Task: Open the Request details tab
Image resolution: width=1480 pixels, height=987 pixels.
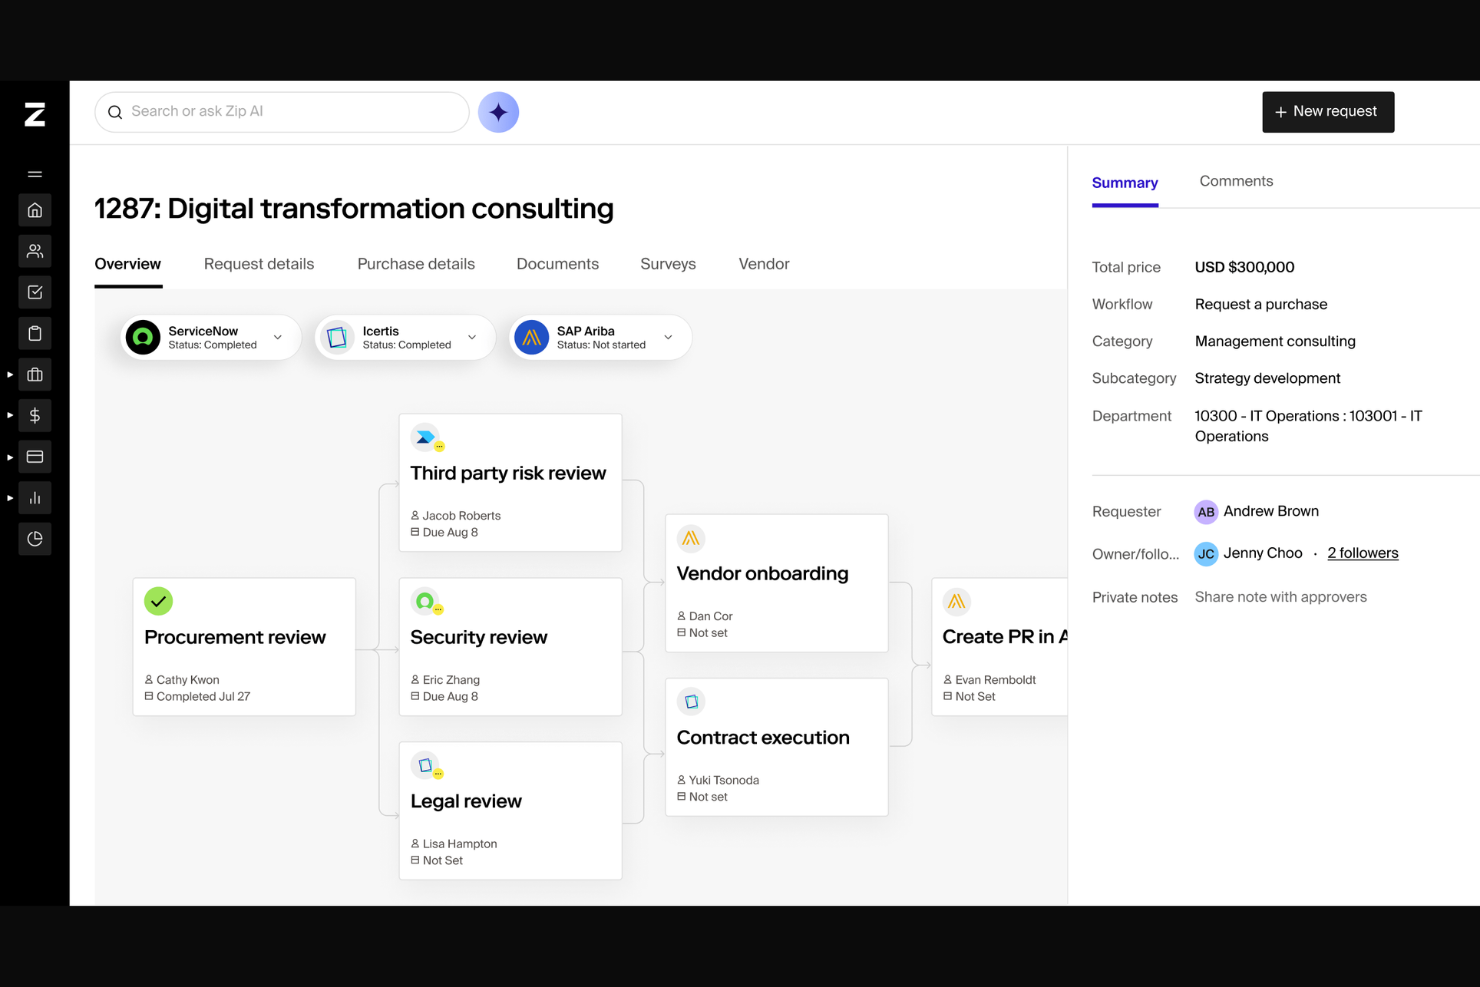Action: (259, 264)
